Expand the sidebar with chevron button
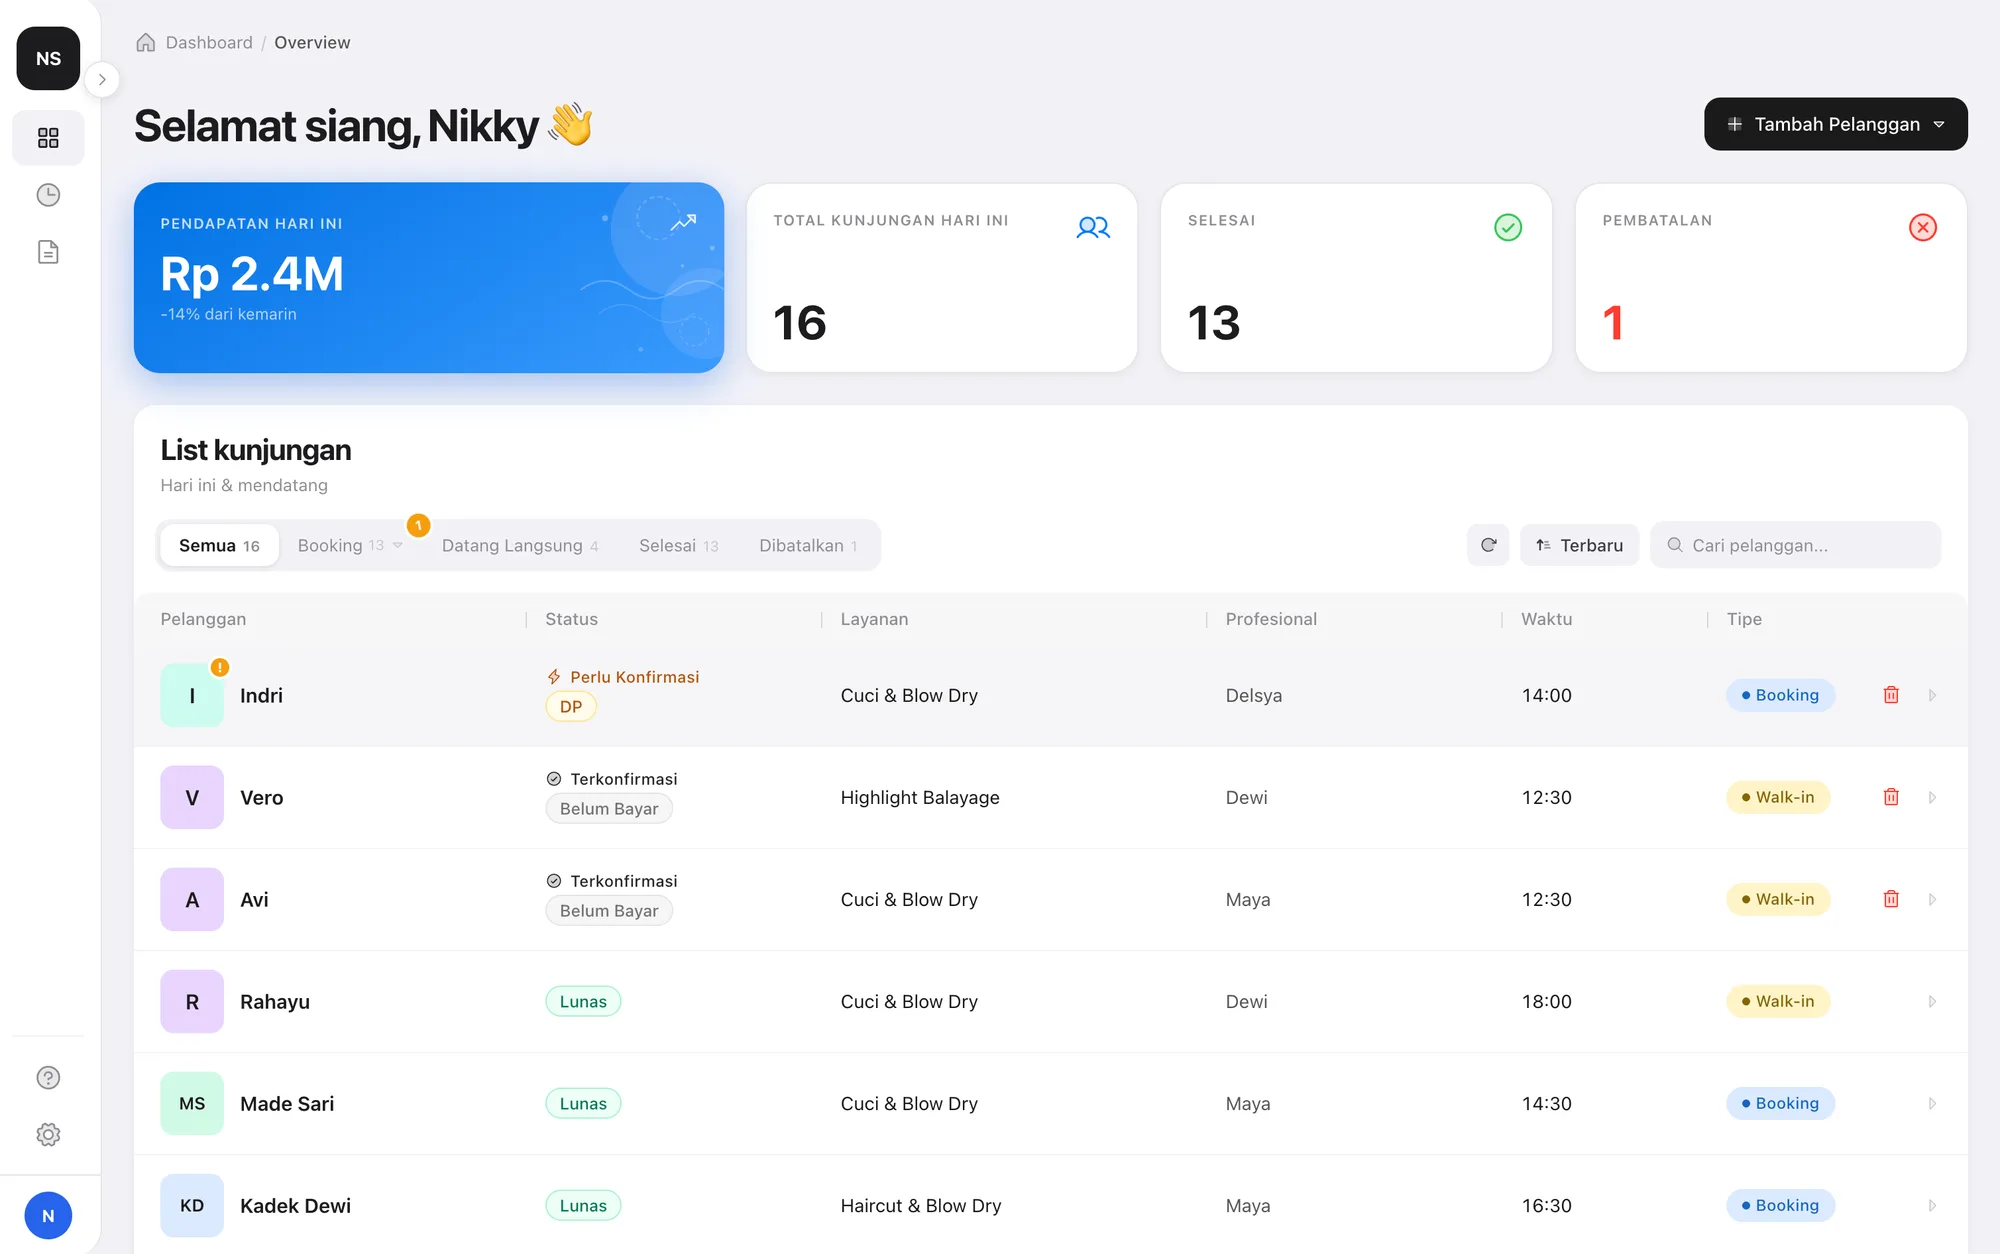The image size is (2000, 1254). (x=102, y=80)
